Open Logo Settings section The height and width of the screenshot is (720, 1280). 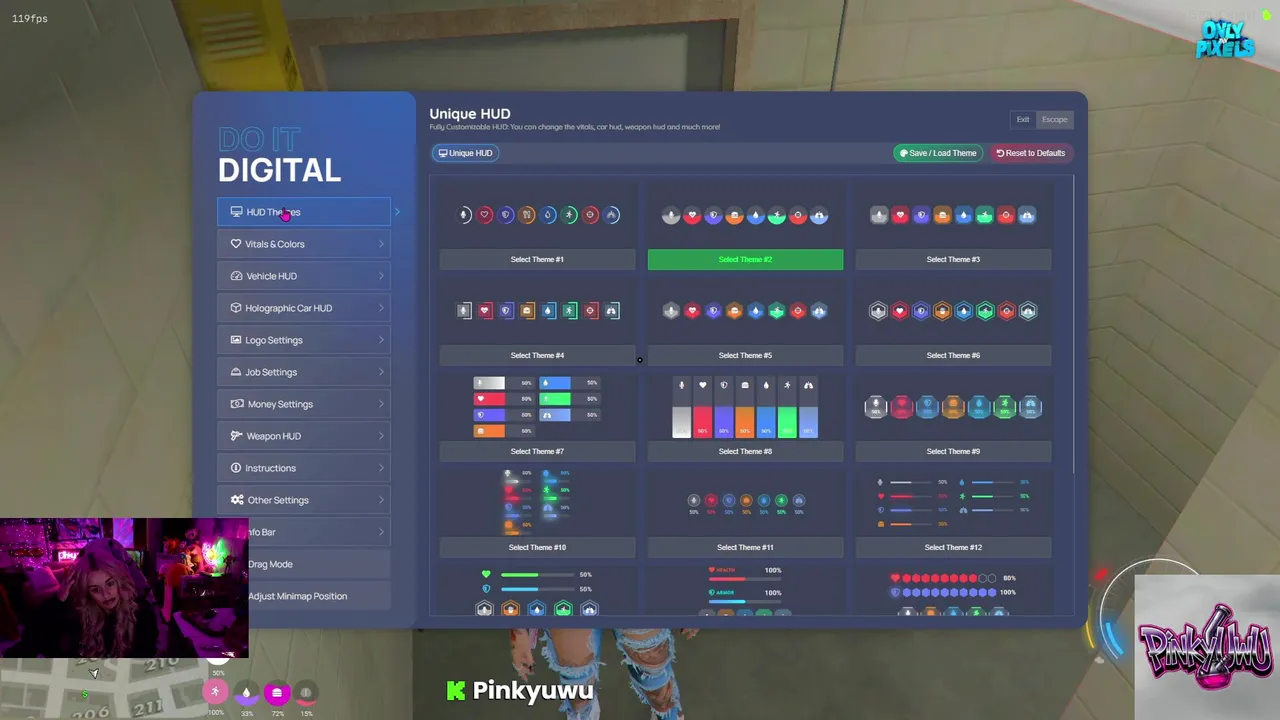[x=304, y=340]
